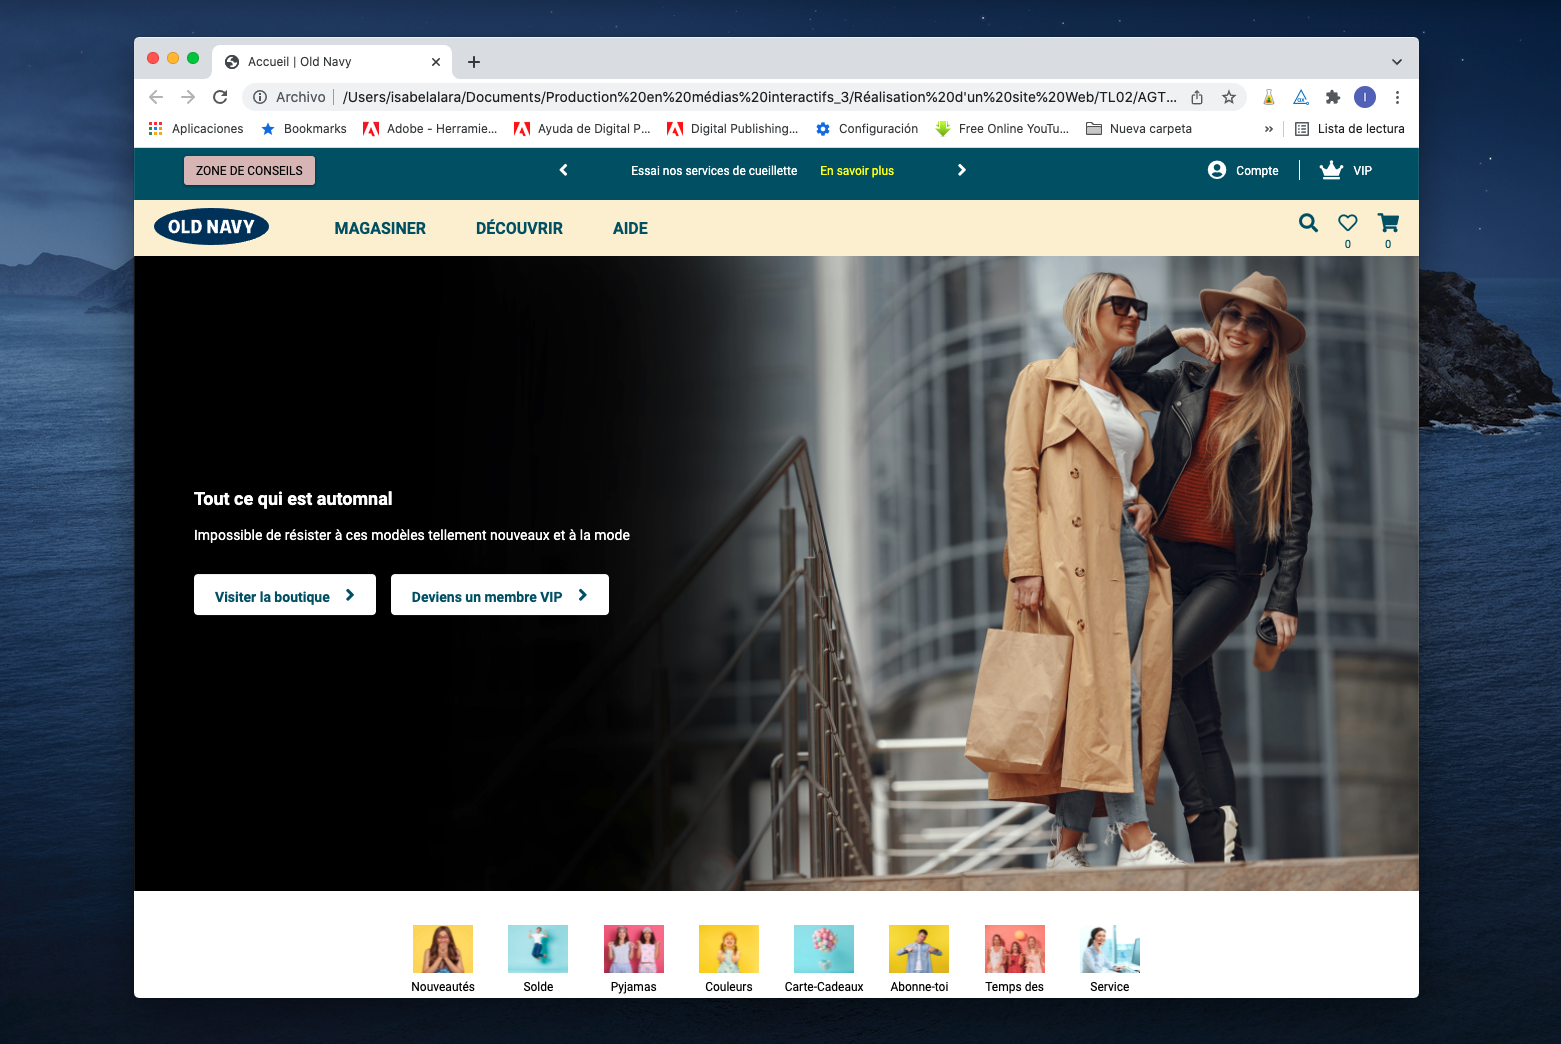Open the Chrome tab search chevron
The width and height of the screenshot is (1561, 1044).
pyautogui.click(x=1396, y=61)
